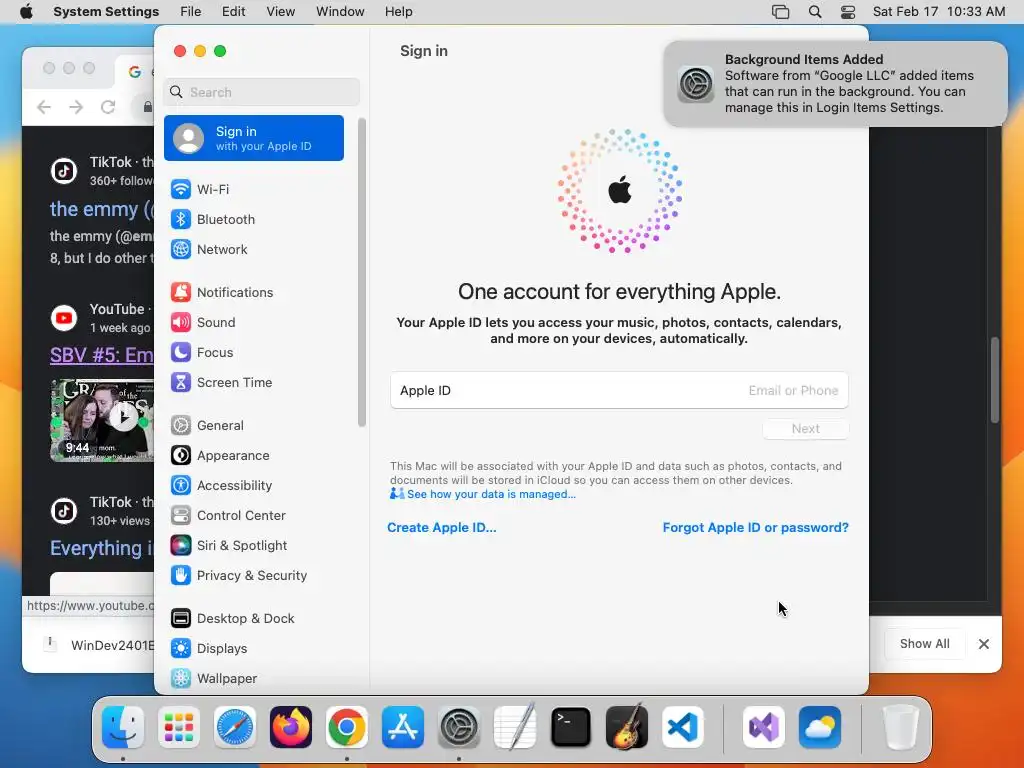This screenshot has width=1024, height=768.
Task: Click Create Apple ID link
Action: pos(441,528)
